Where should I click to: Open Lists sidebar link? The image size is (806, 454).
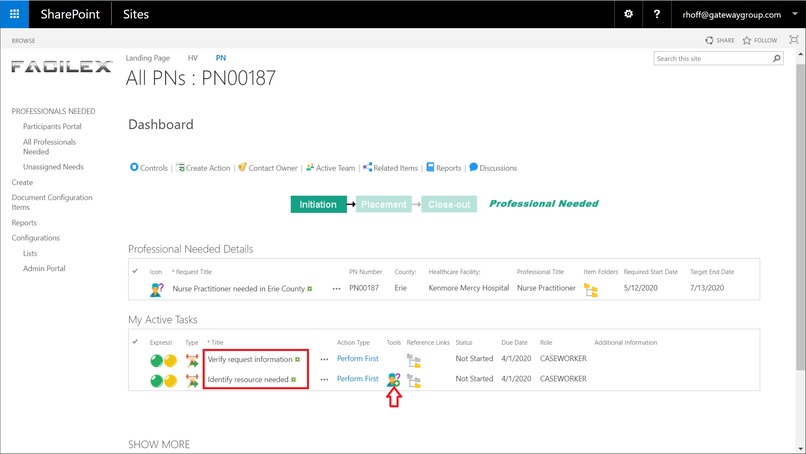(30, 253)
